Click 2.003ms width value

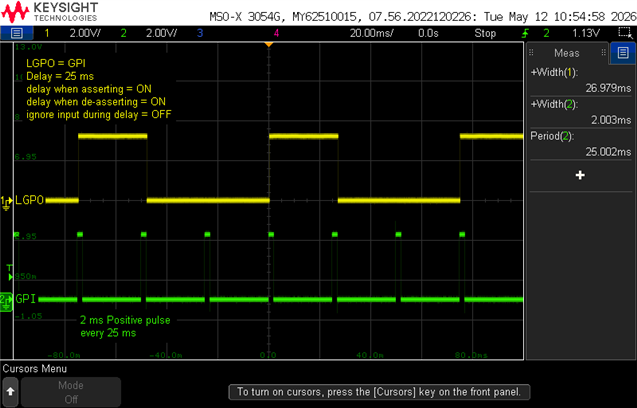point(611,120)
